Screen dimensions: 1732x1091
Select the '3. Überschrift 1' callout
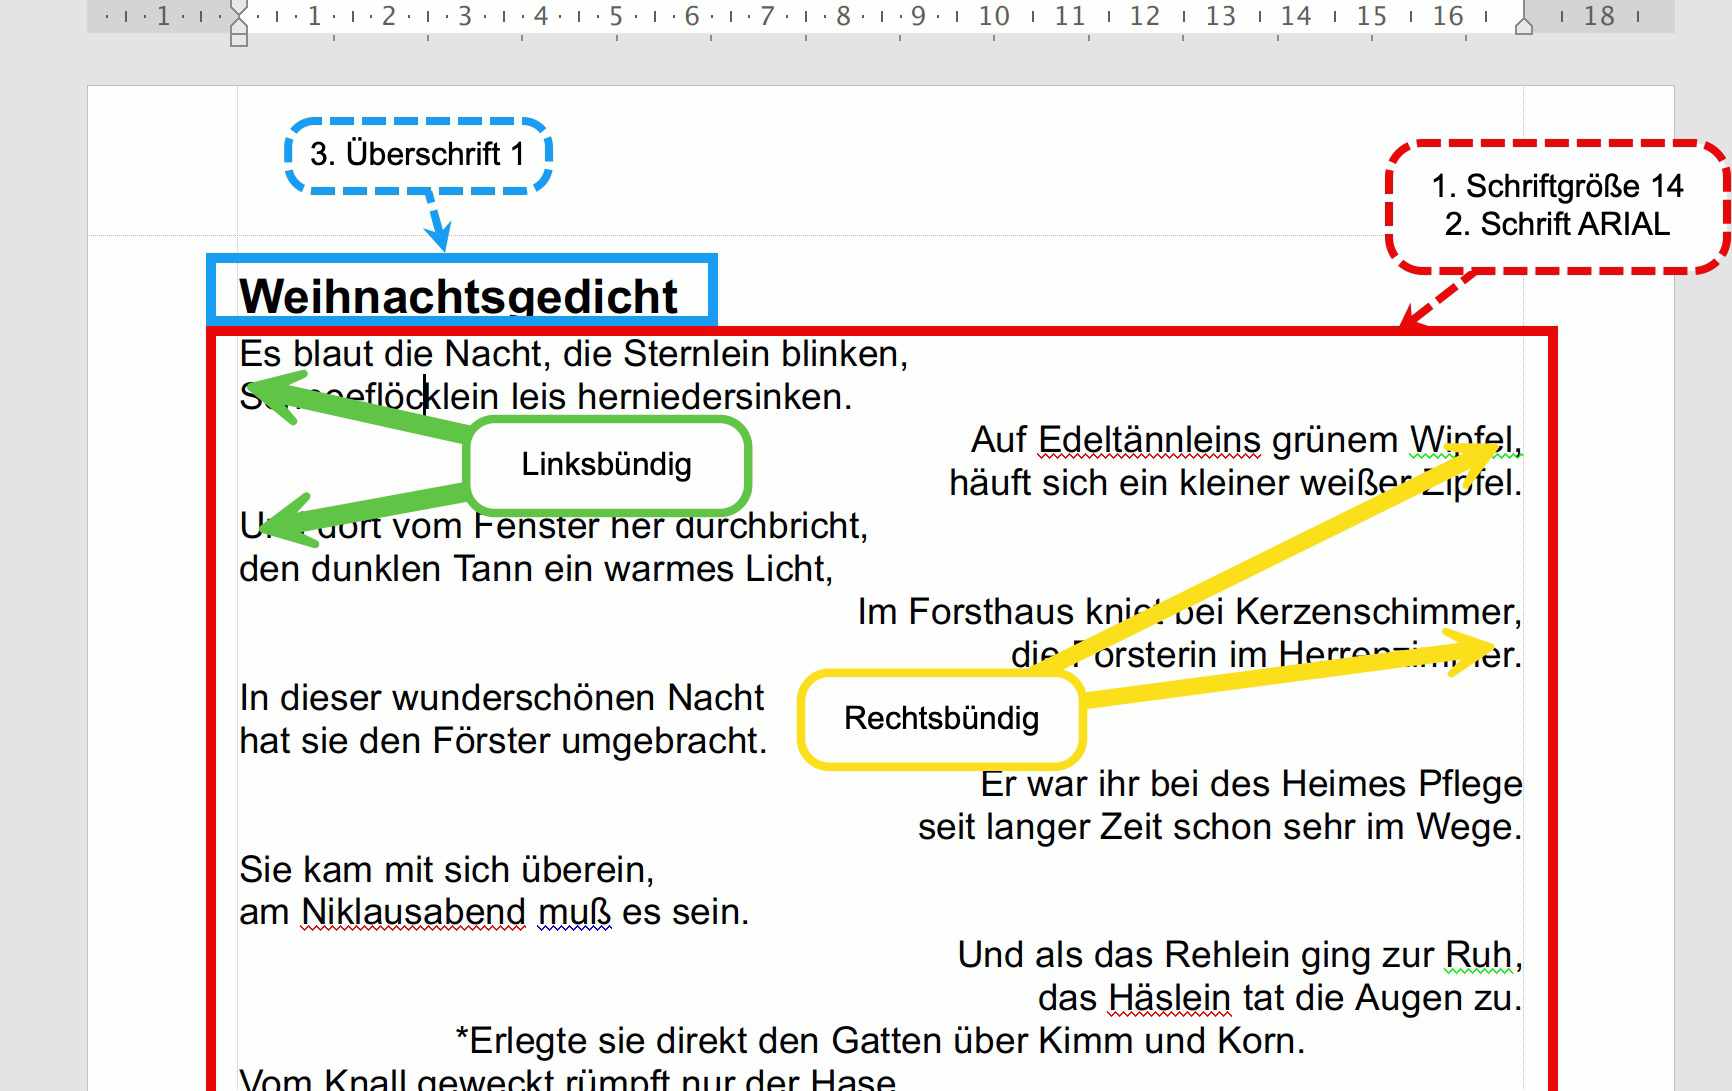point(418,154)
